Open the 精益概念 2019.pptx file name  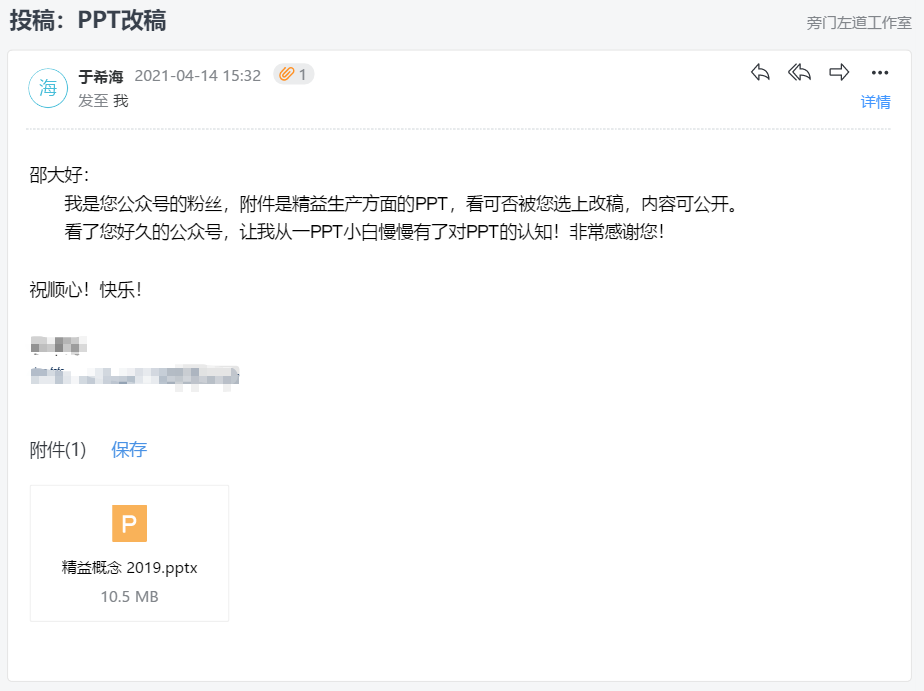click(x=130, y=567)
